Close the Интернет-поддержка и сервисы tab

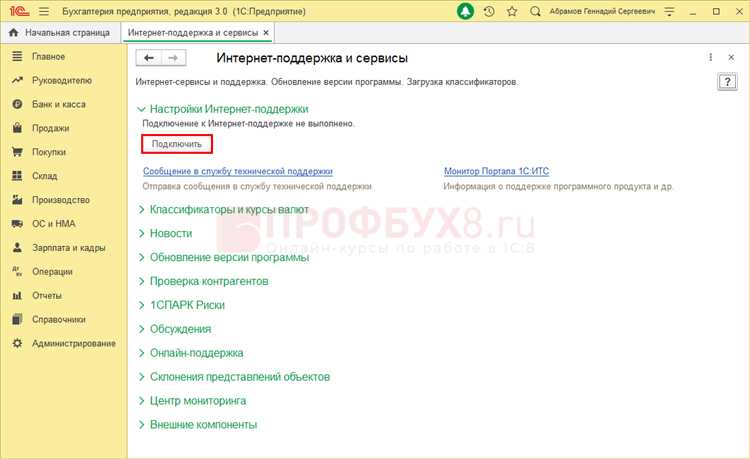point(266,33)
